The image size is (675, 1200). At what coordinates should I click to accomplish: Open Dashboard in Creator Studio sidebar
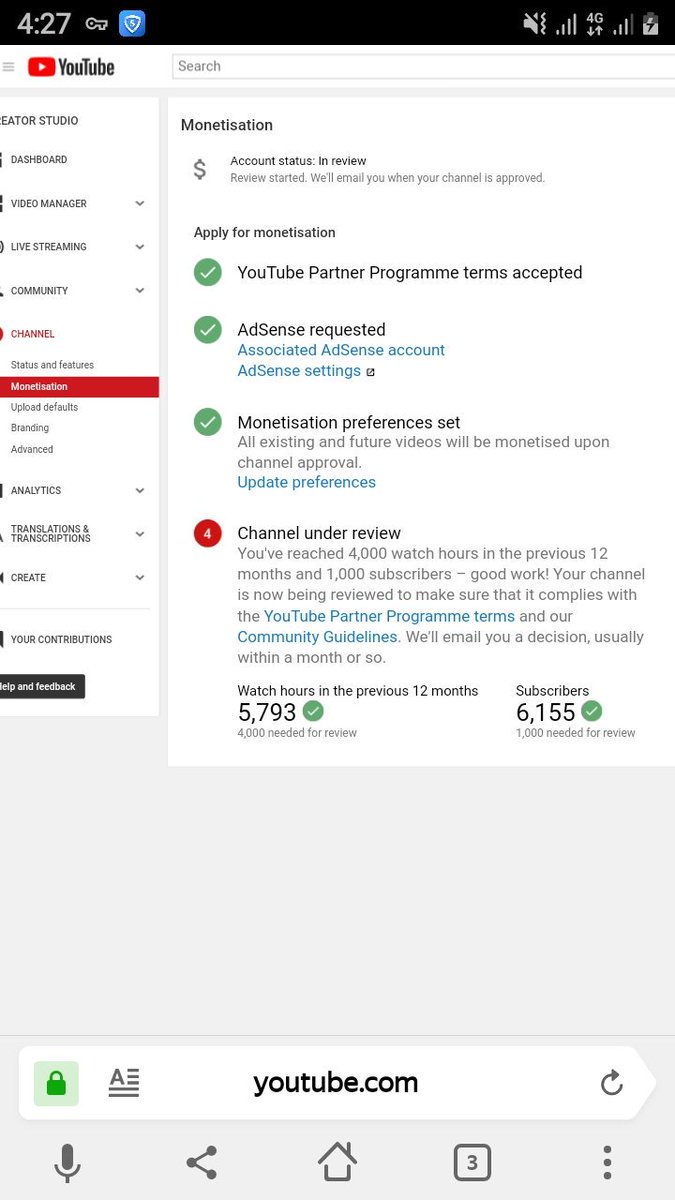pos(39,160)
